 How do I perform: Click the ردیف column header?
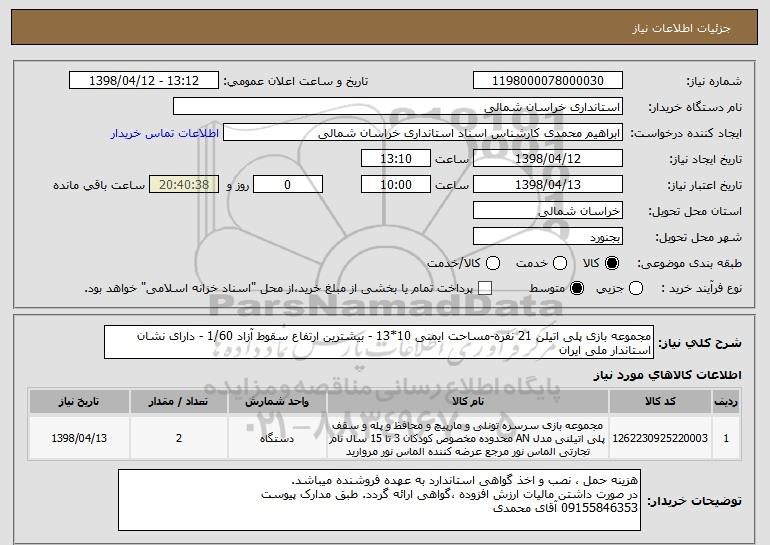[x=726, y=402]
